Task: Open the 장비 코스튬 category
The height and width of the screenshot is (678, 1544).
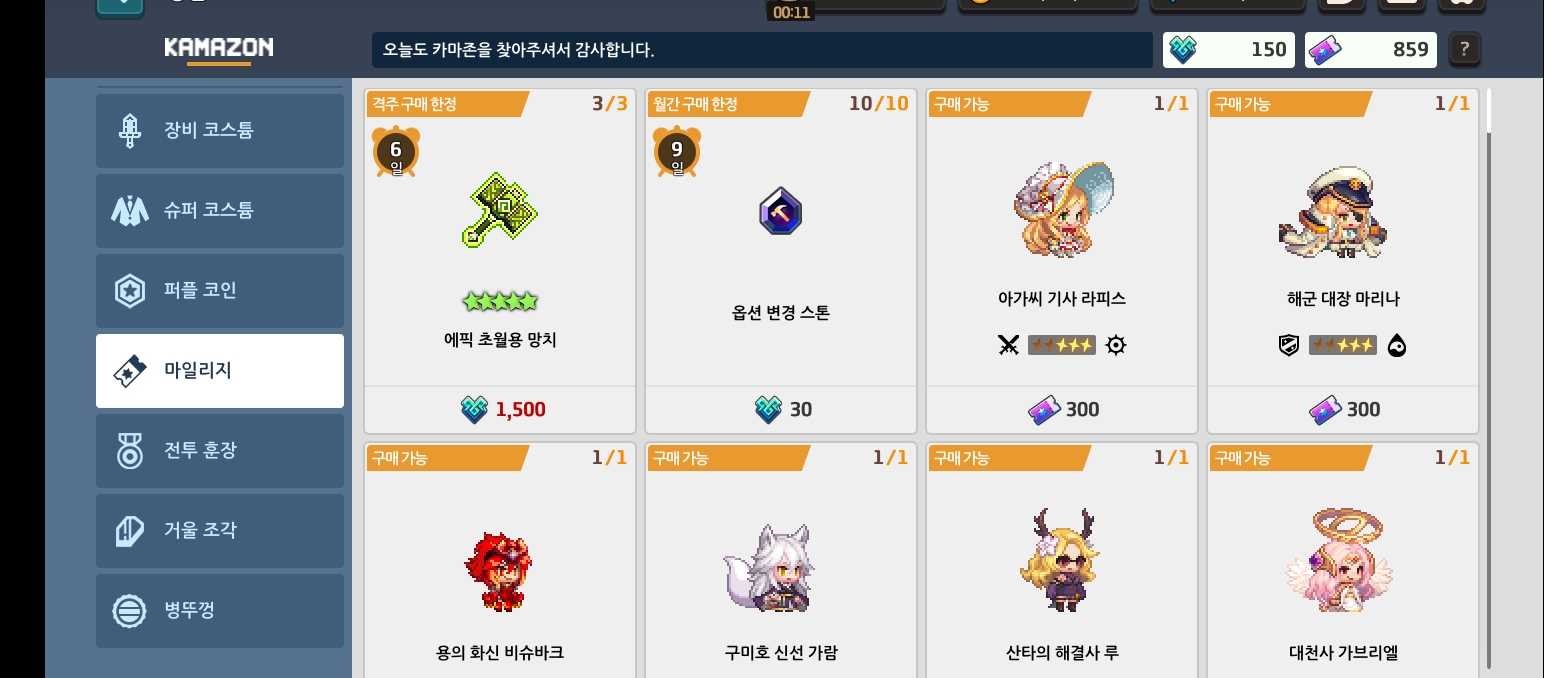Action: pyautogui.click(x=220, y=130)
